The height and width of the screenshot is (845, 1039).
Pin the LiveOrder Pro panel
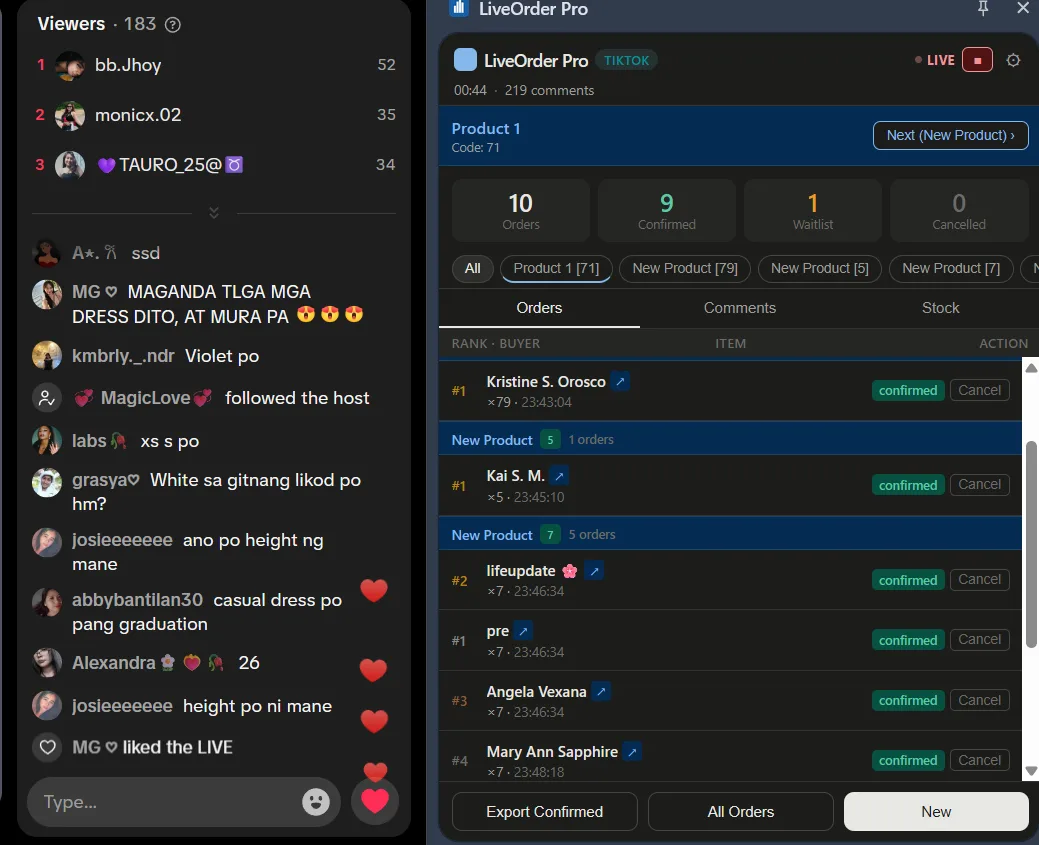pyautogui.click(x=983, y=9)
